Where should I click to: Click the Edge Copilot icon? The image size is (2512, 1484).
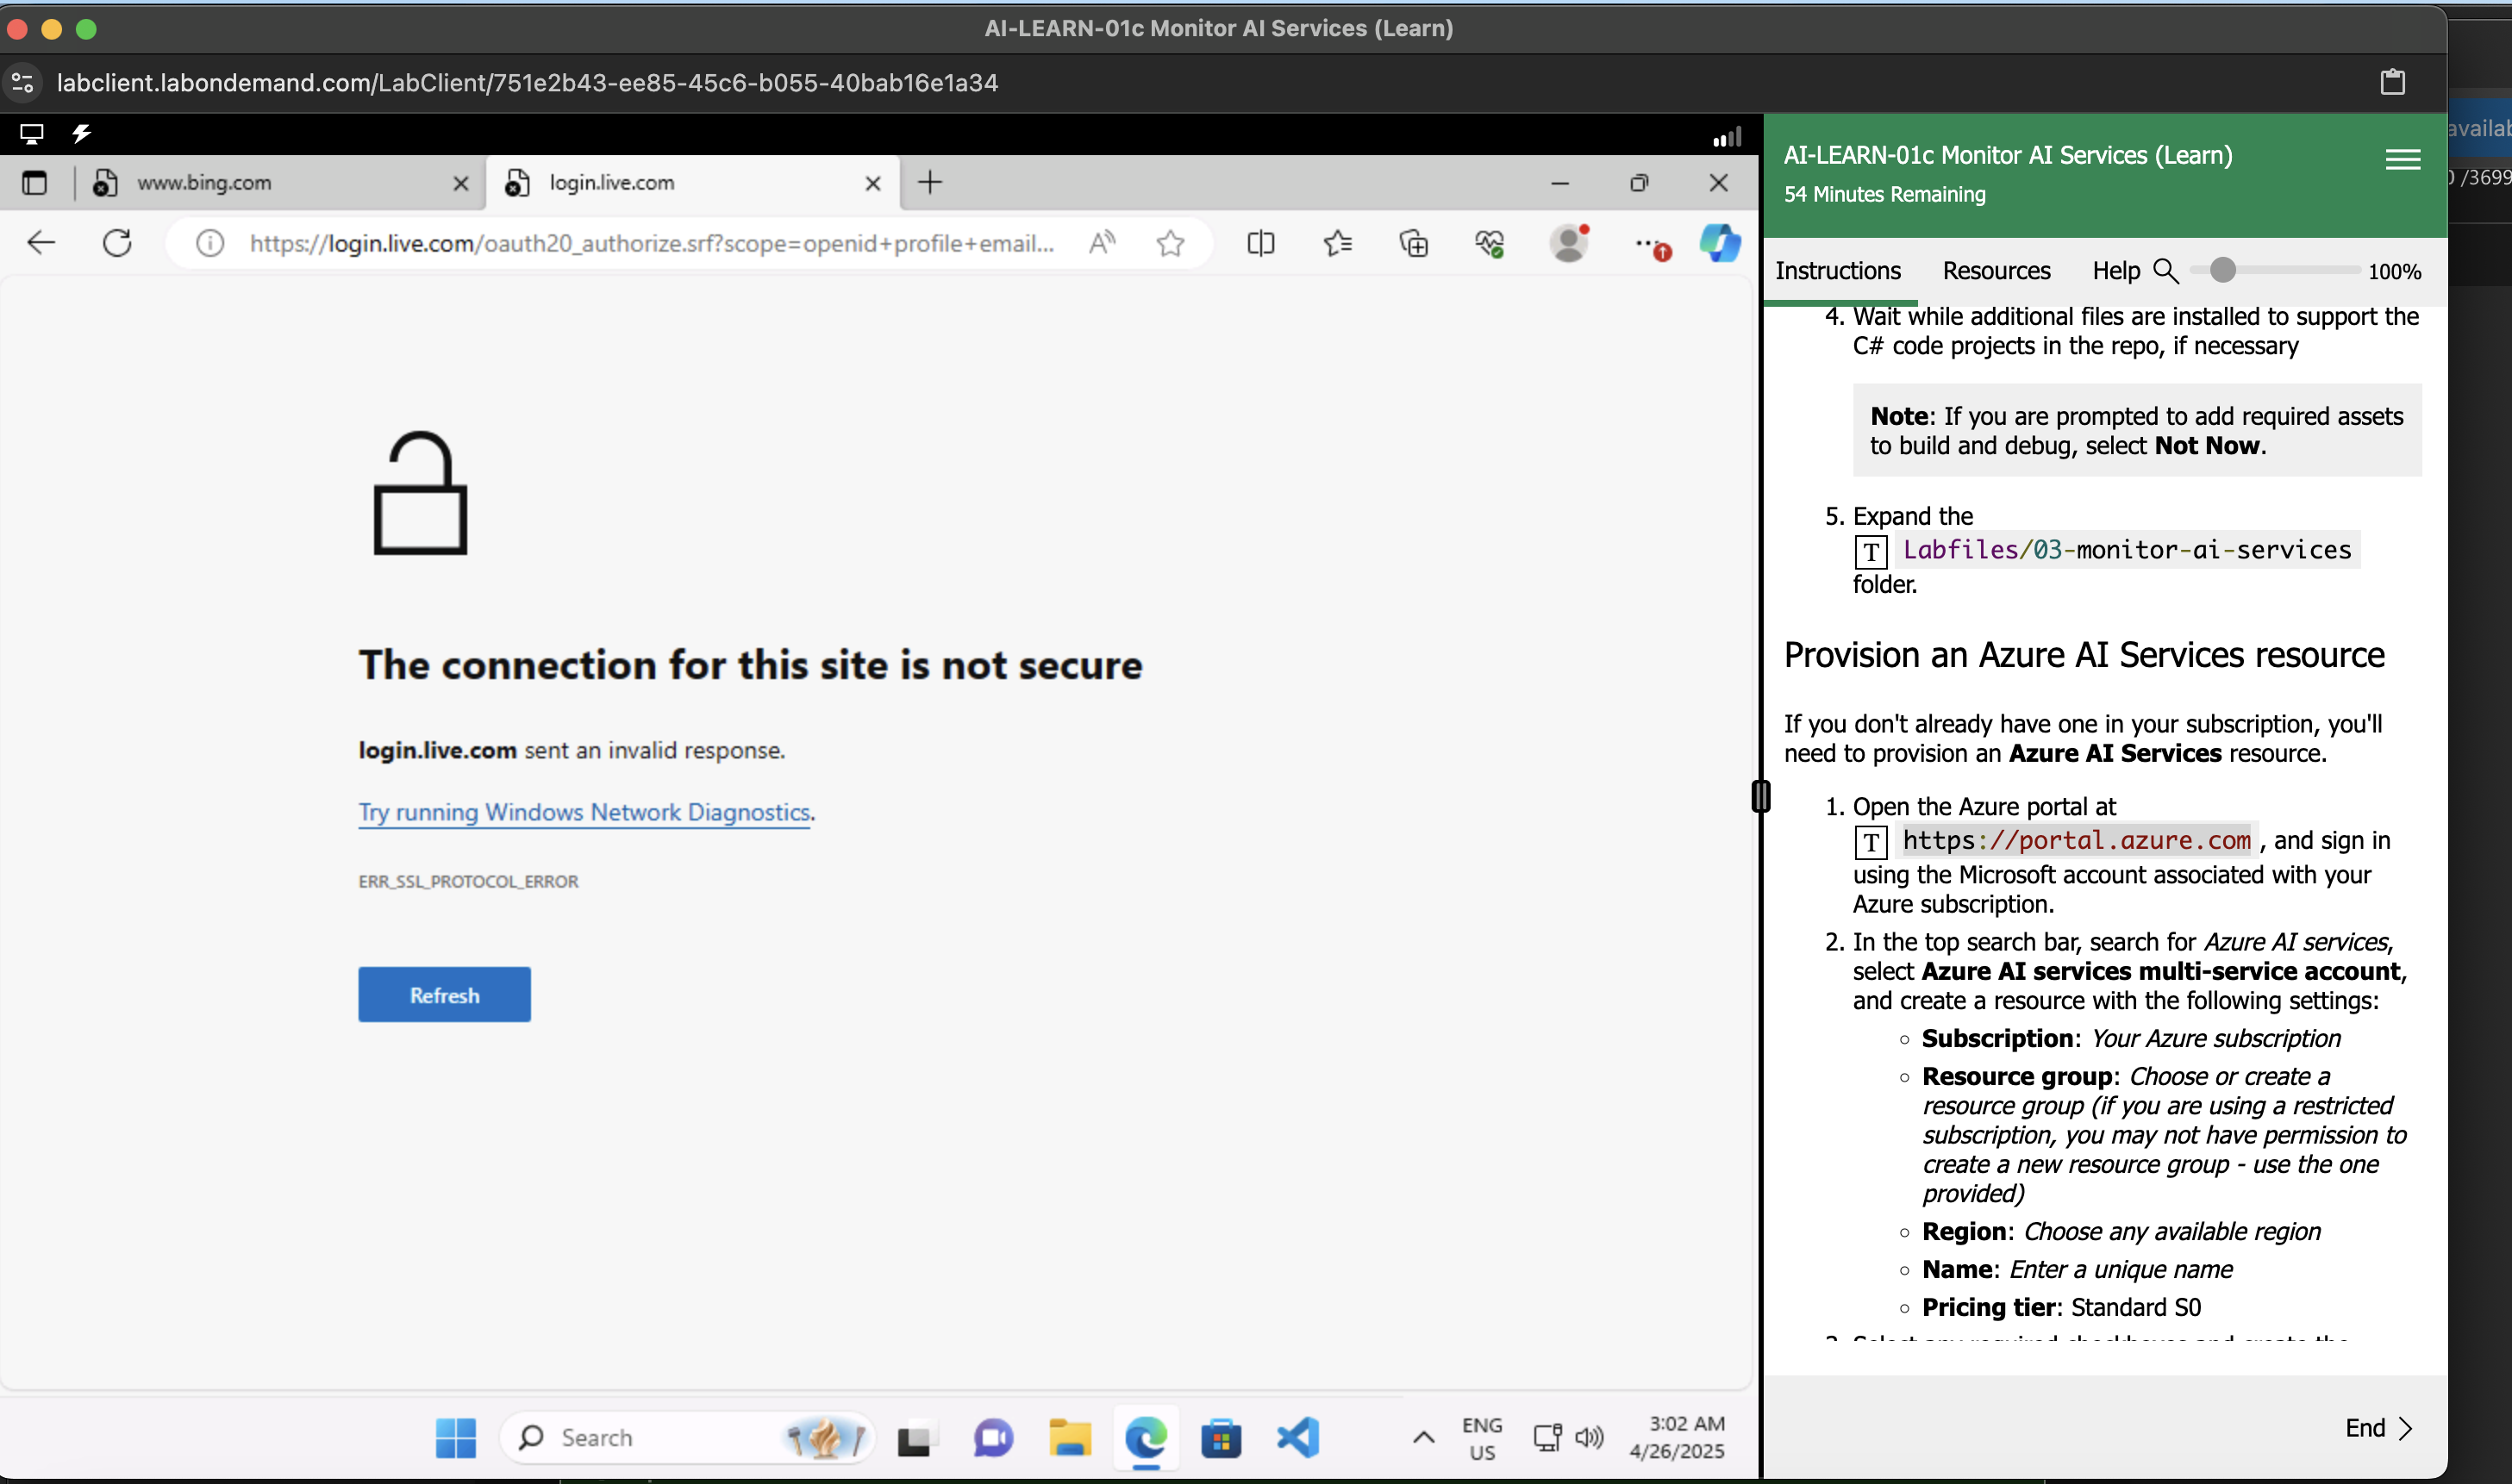(1720, 243)
